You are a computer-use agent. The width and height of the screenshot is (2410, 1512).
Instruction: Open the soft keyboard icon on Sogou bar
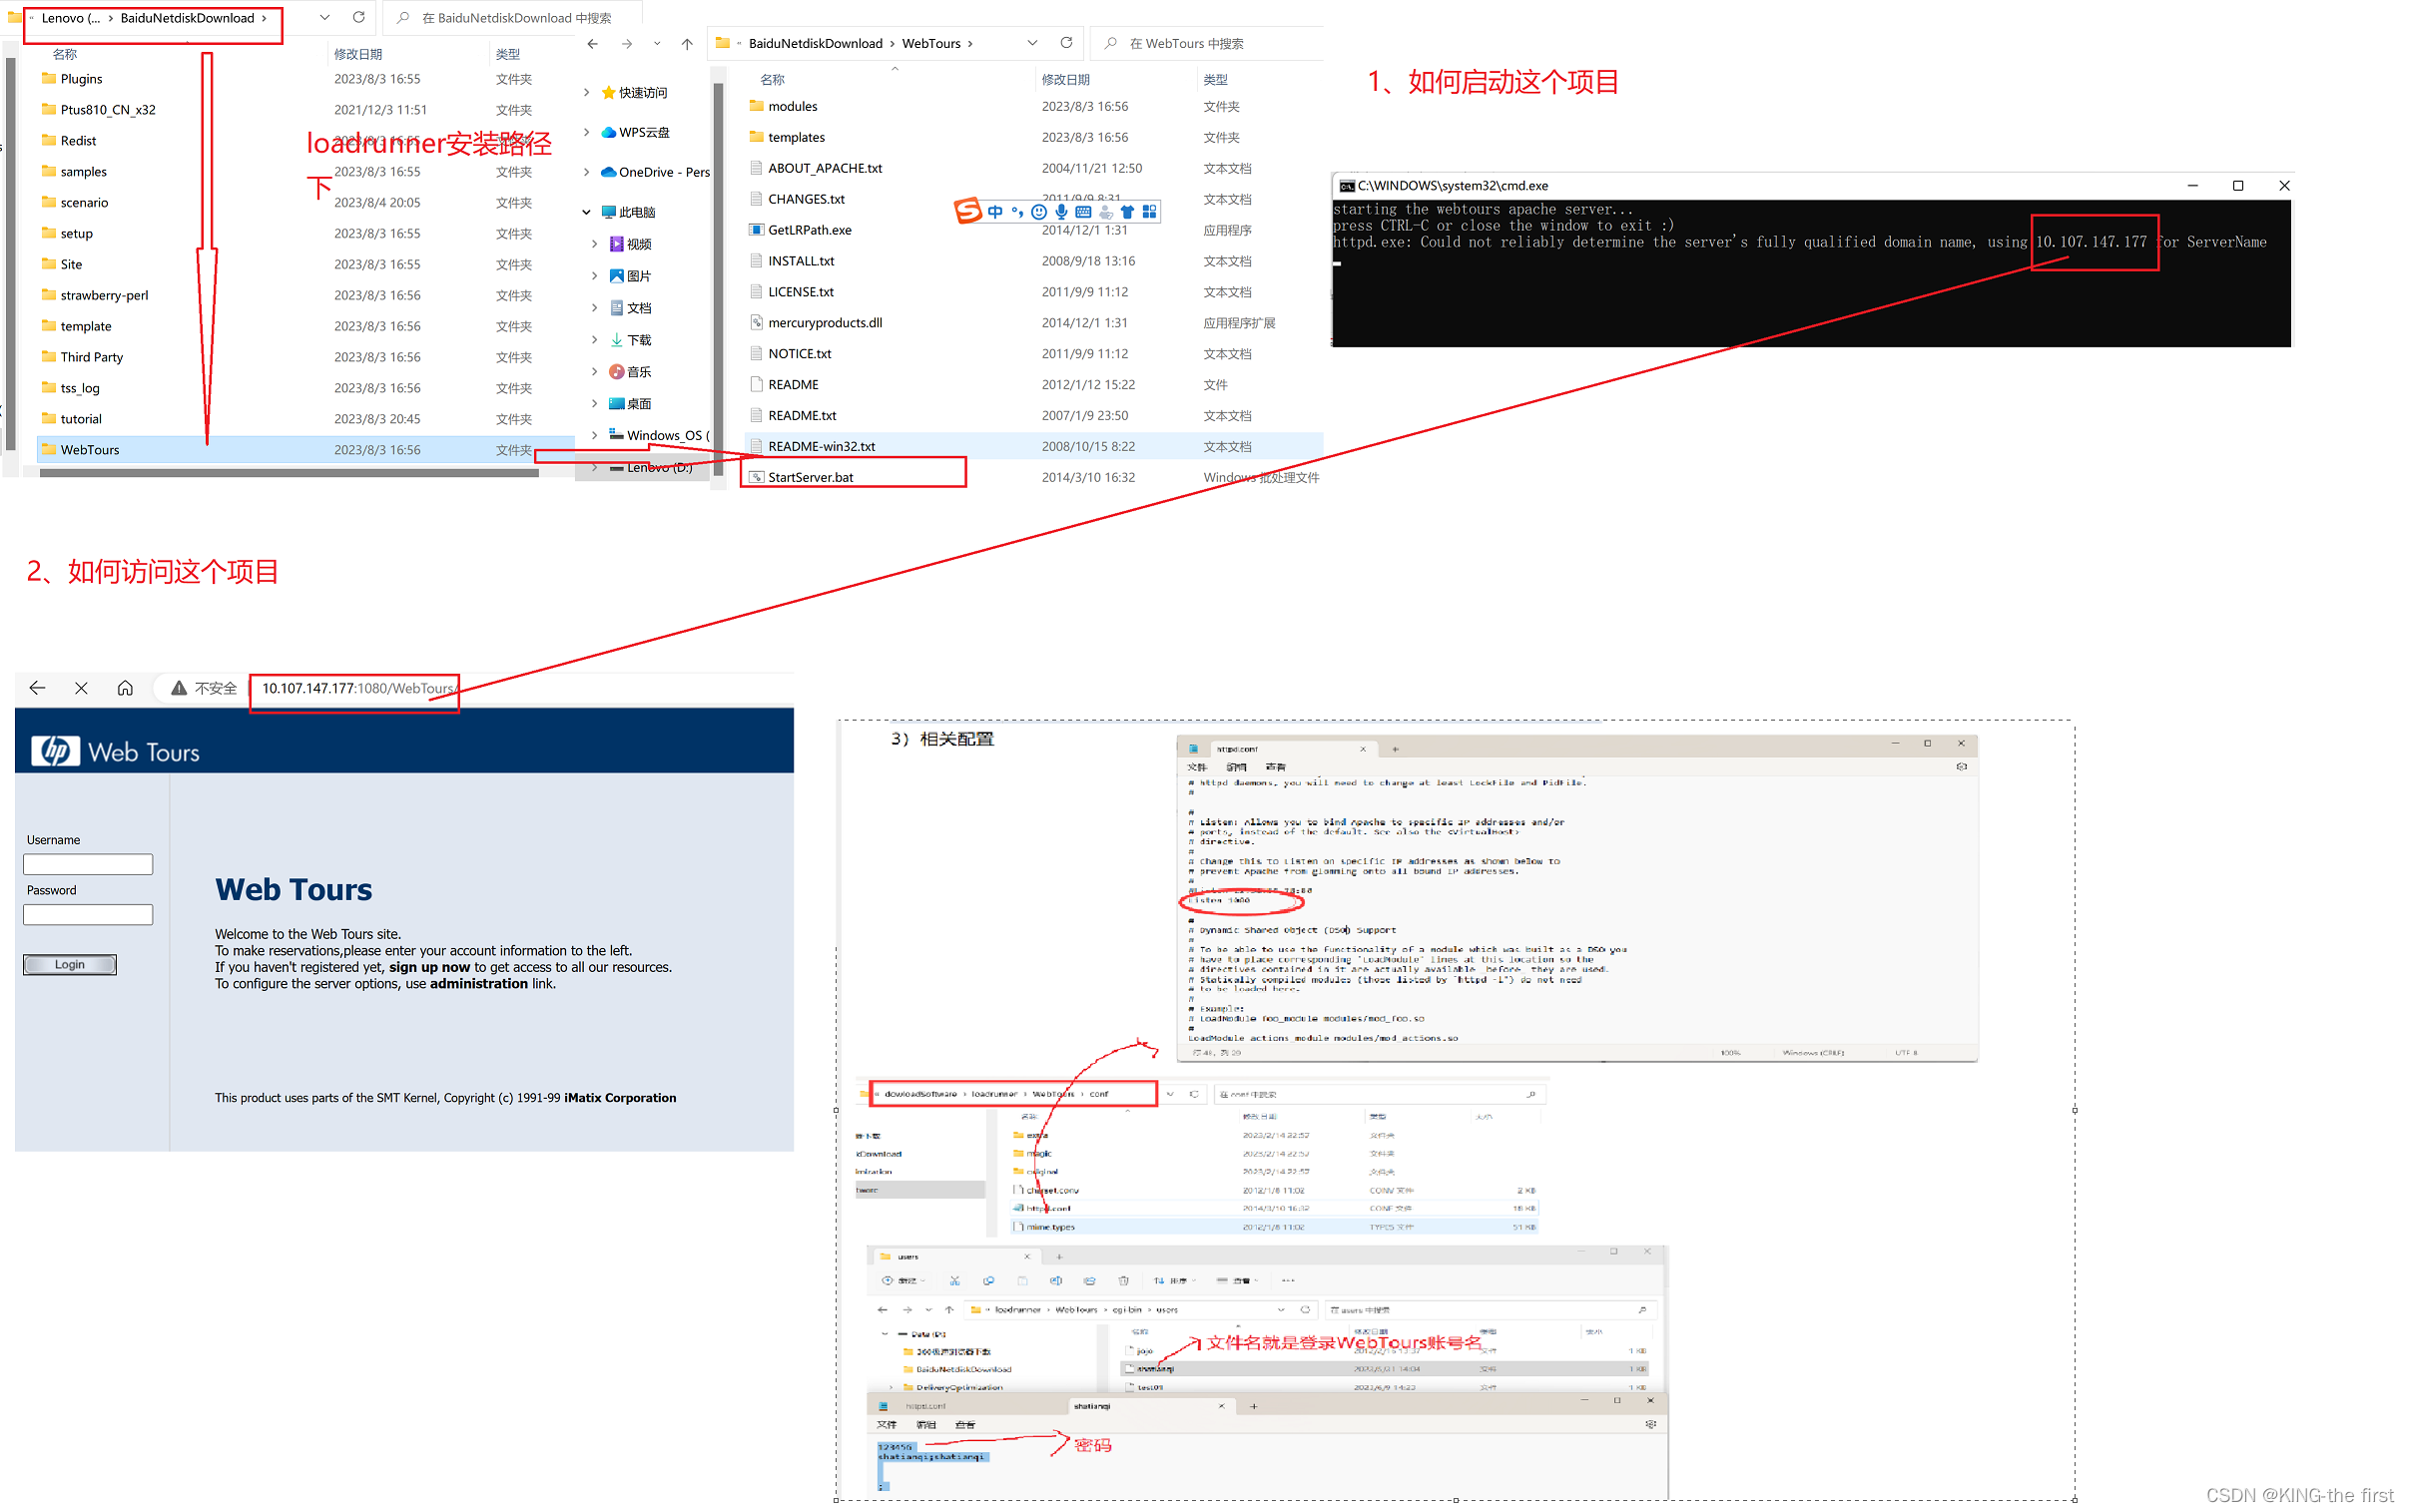coord(1083,212)
